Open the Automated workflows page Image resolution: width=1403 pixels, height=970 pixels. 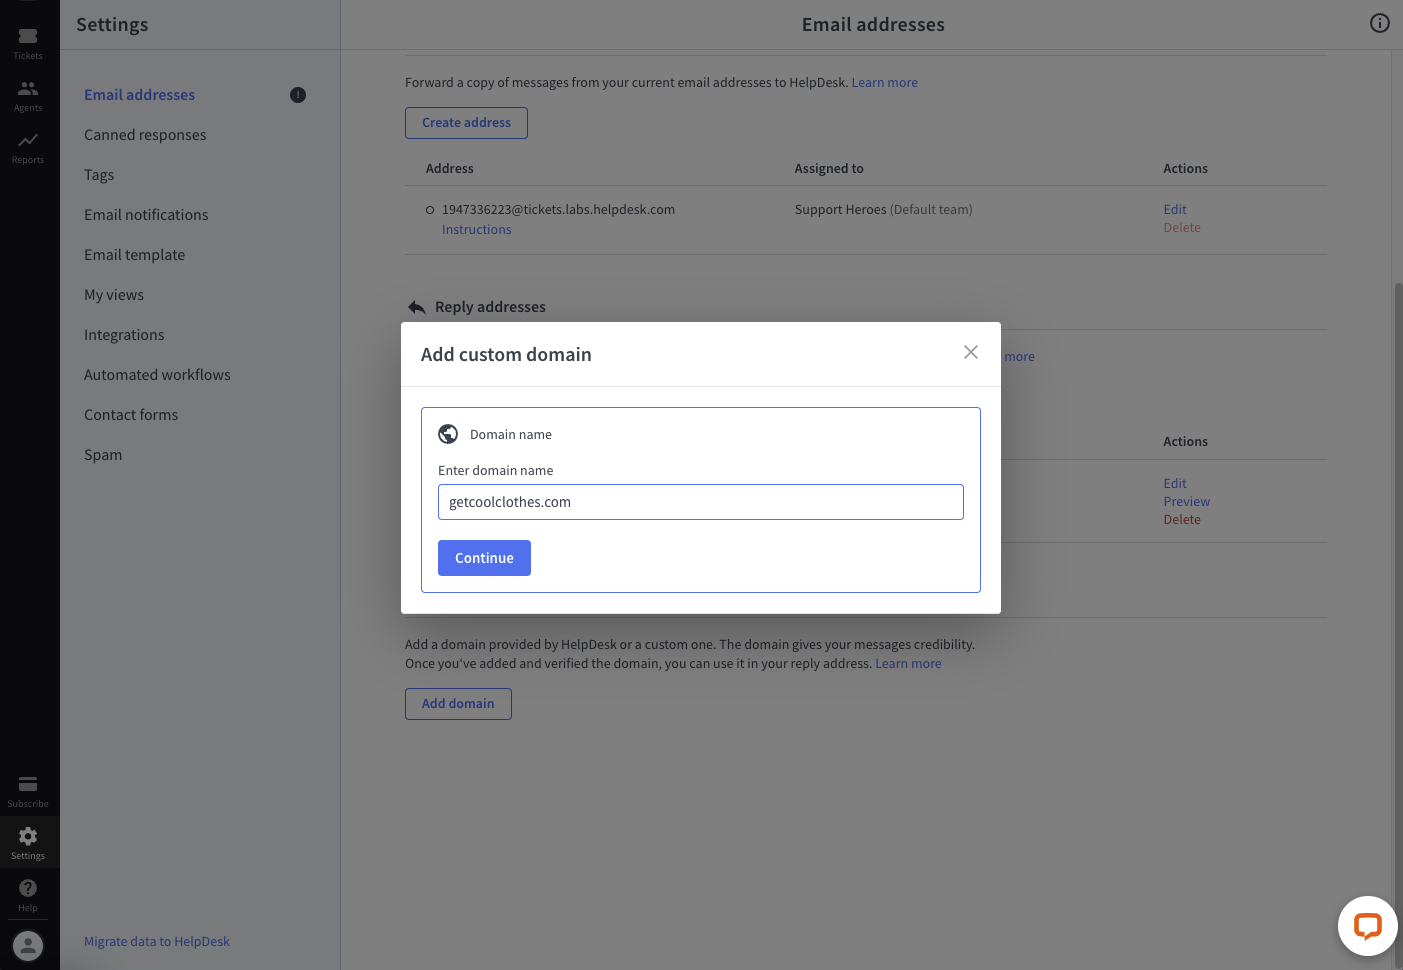click(x=157, y=374)
